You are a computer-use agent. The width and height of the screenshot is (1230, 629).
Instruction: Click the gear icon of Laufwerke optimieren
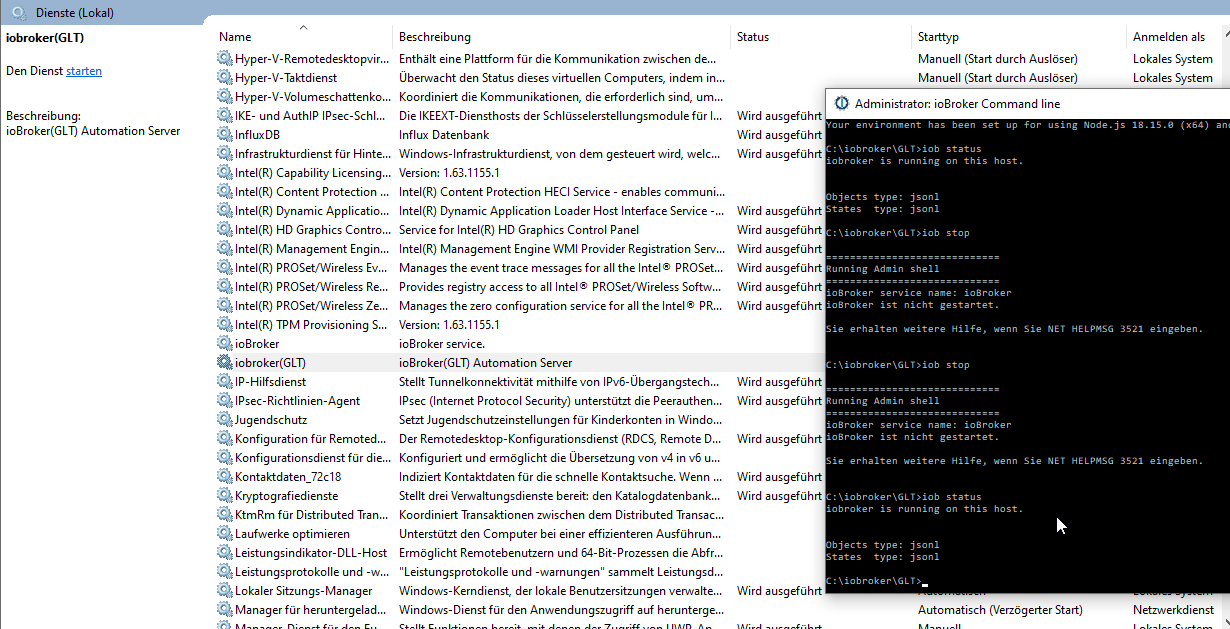(224, 534)
